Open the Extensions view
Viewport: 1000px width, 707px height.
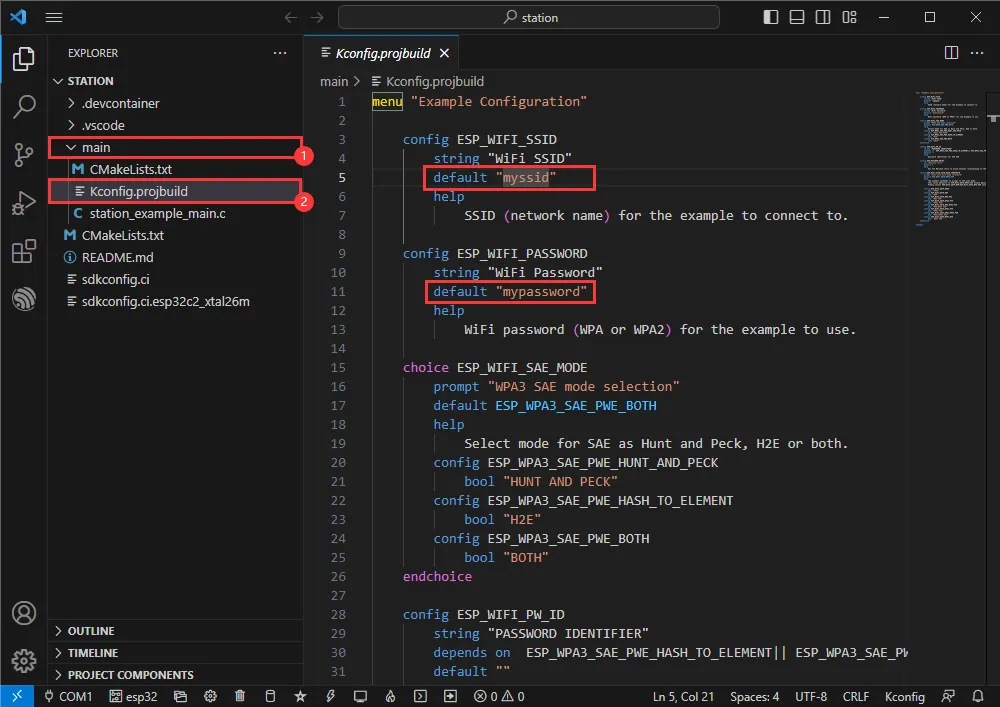[x=24, y=252]
